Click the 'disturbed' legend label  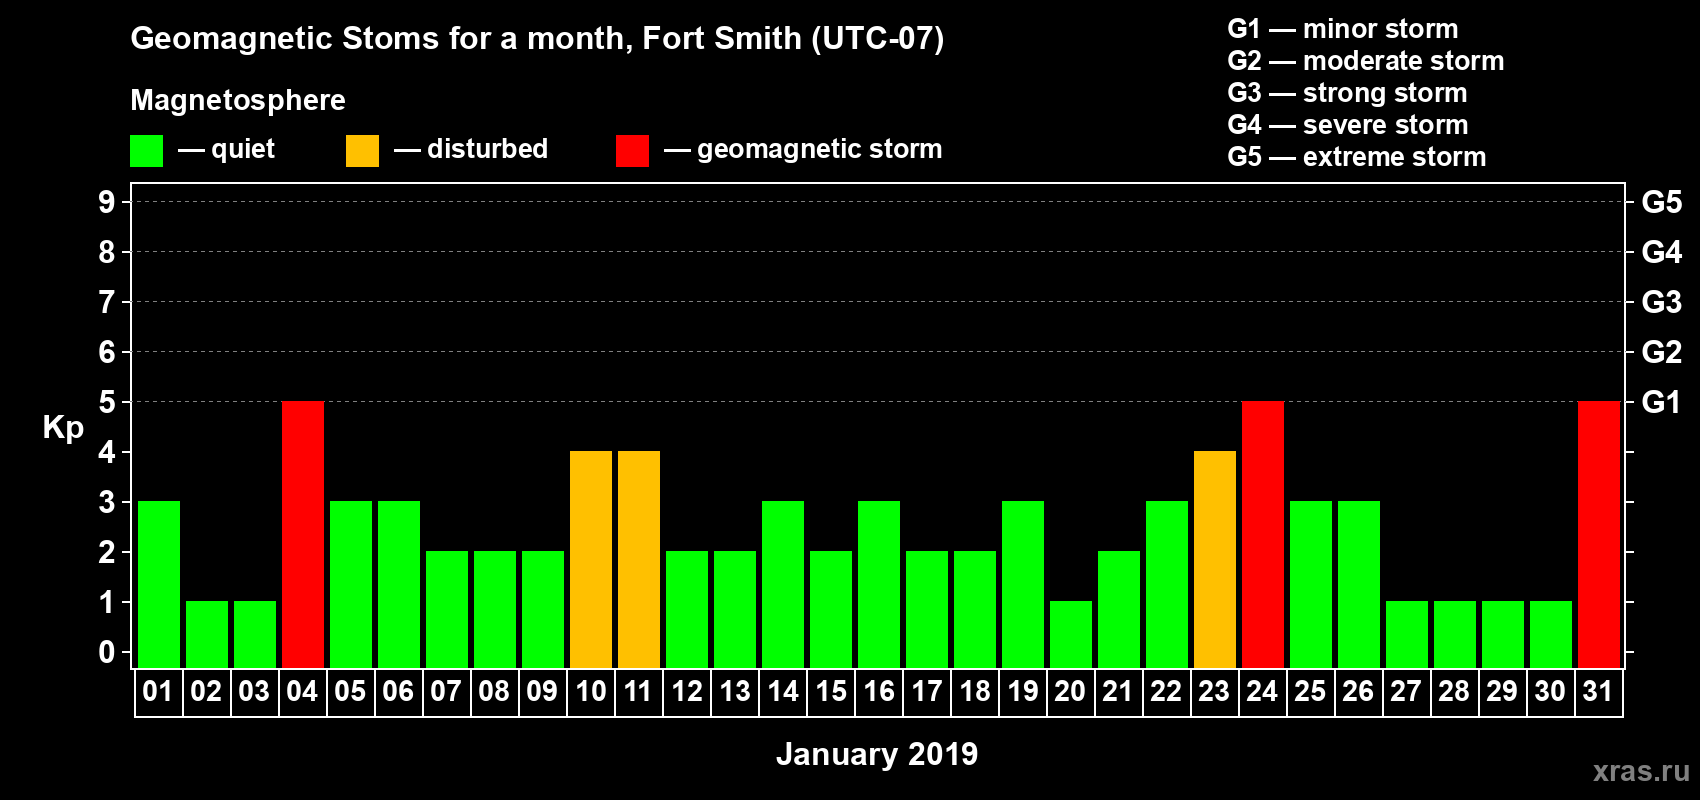487,149
